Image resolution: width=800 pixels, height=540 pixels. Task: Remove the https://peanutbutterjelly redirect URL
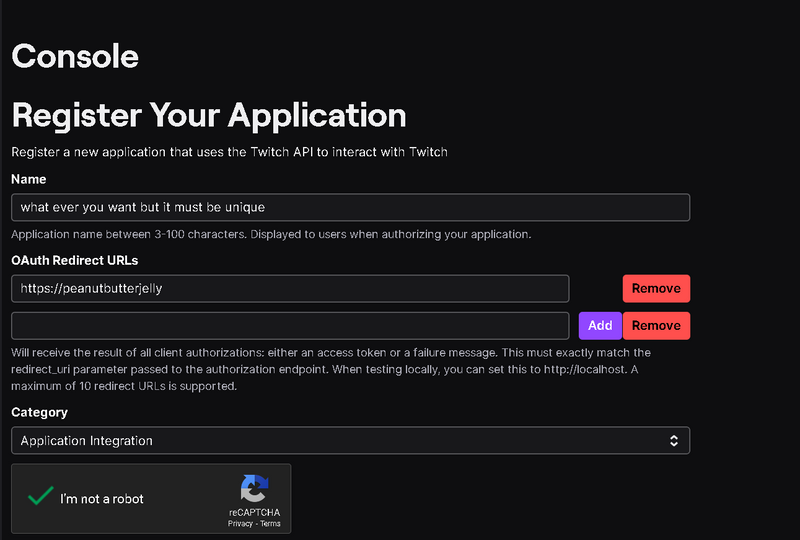656,288
